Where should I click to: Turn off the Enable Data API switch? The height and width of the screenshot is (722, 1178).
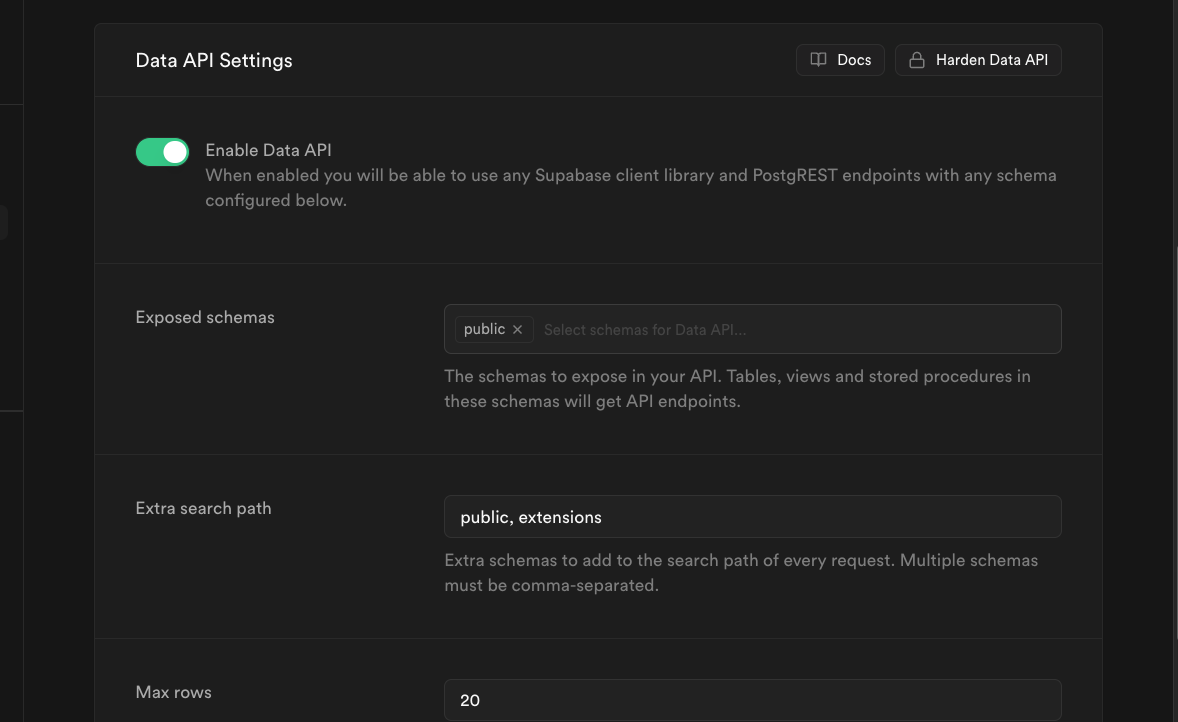click(162, 152)
